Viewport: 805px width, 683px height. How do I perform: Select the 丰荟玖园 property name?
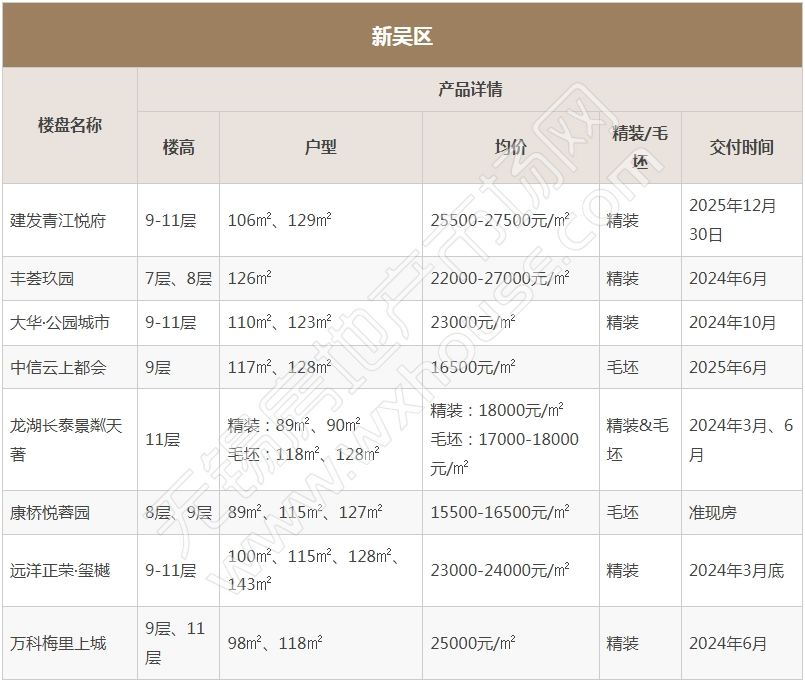pos(42,278)
